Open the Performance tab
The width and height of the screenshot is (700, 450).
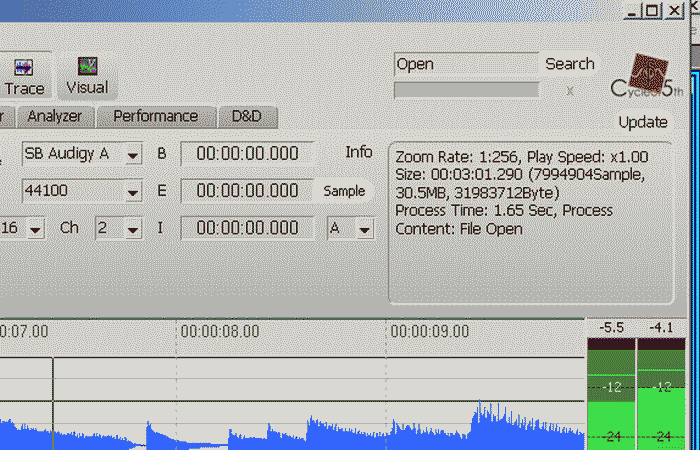155,116
